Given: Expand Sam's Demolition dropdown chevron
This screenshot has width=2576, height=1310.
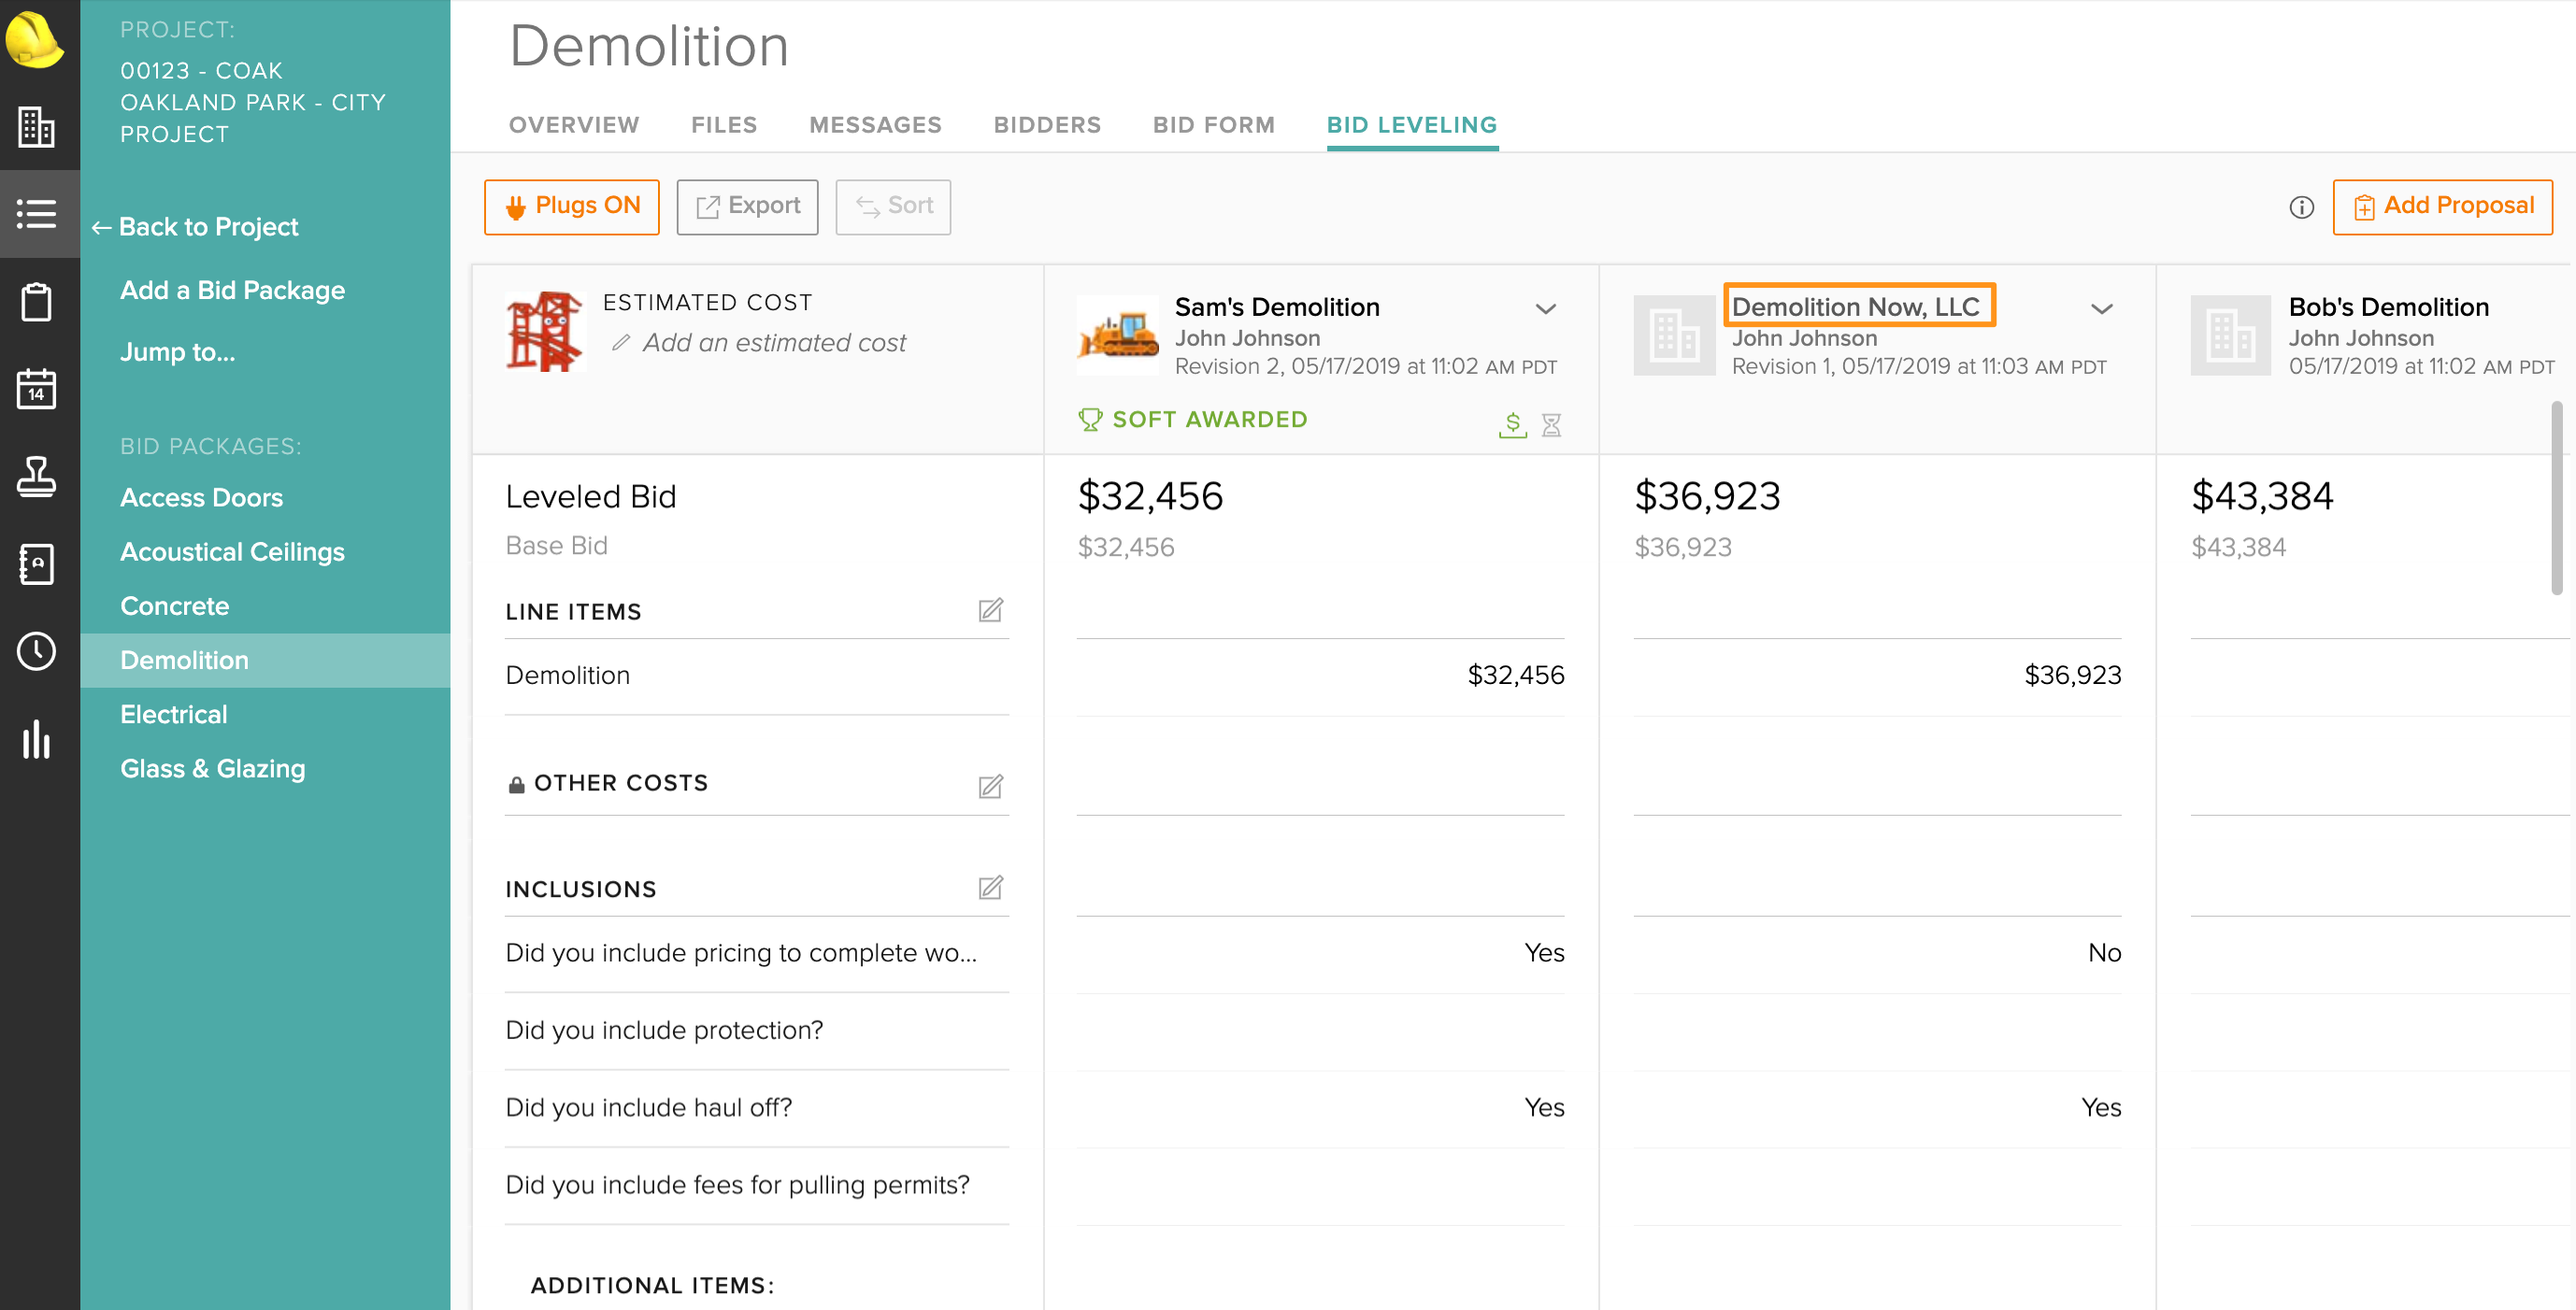Looking at the screenshot, I should point(1545,309).
